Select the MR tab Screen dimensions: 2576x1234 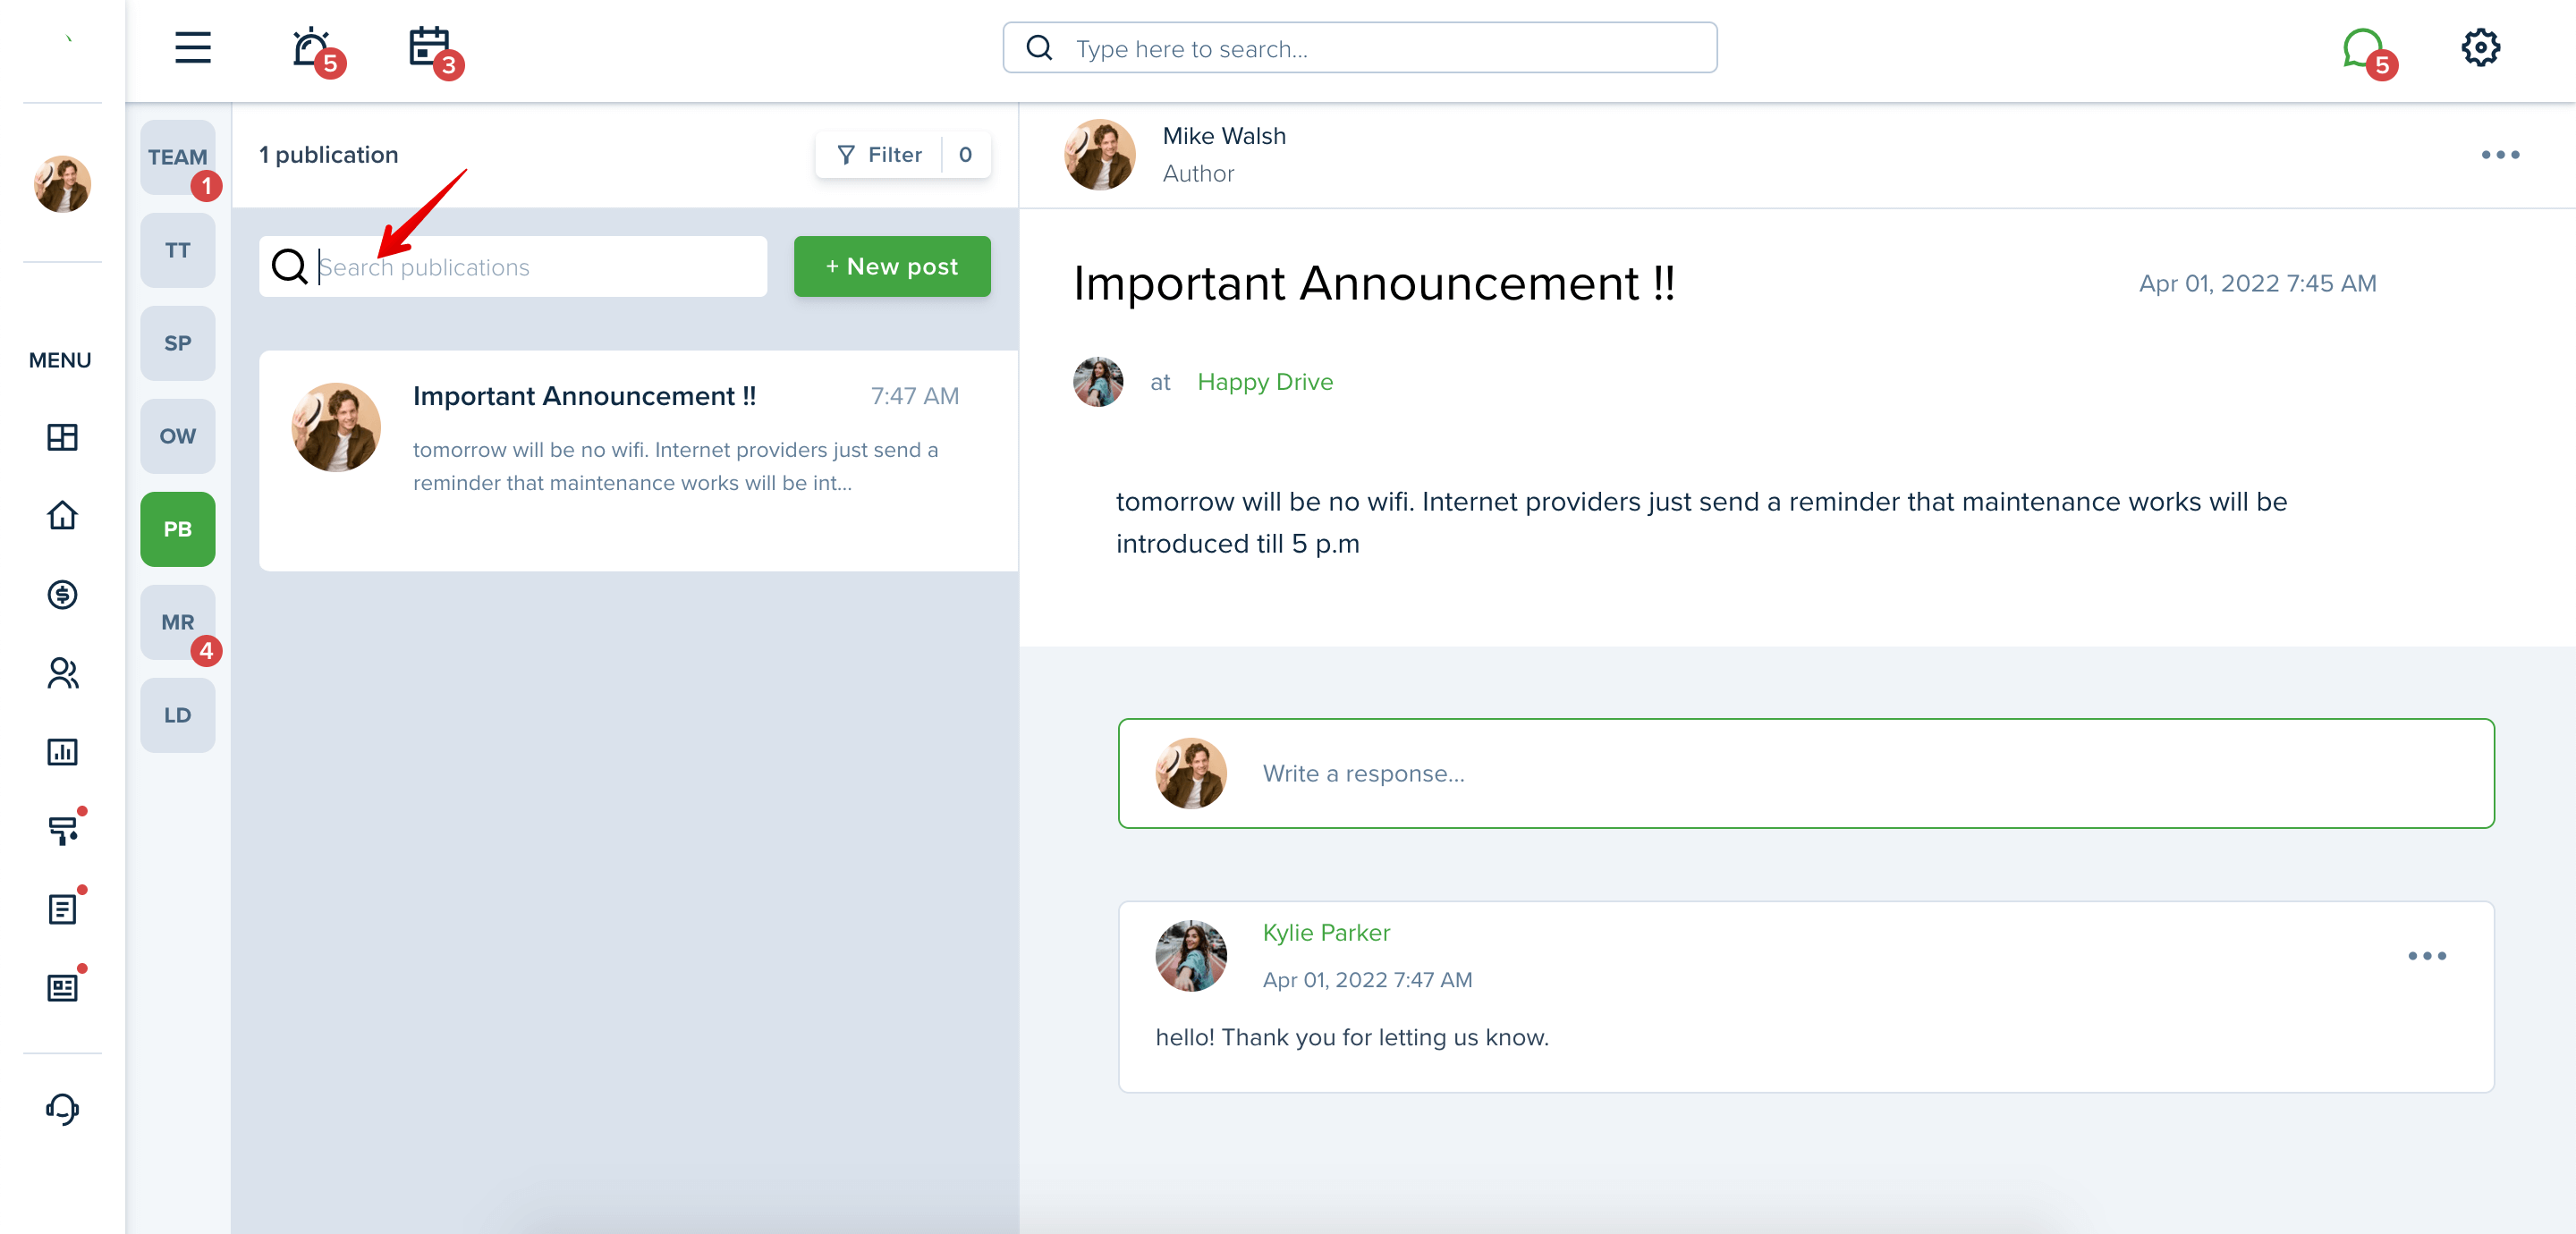click(177, 622)
